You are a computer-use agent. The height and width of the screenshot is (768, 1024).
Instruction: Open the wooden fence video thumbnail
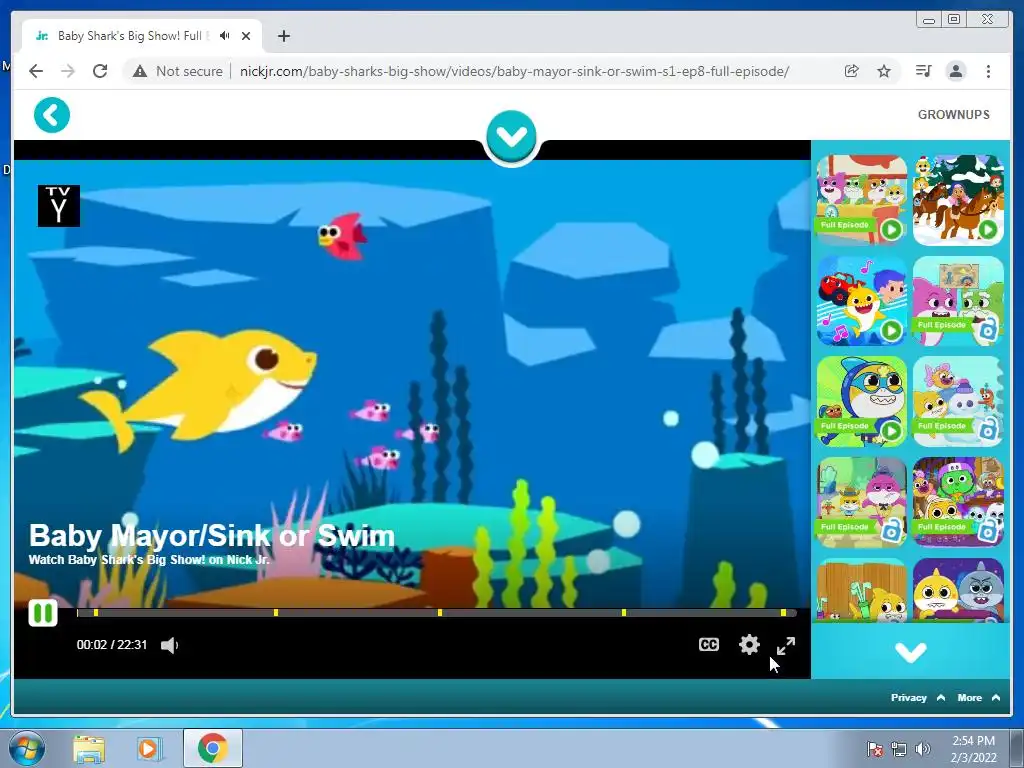862,590
